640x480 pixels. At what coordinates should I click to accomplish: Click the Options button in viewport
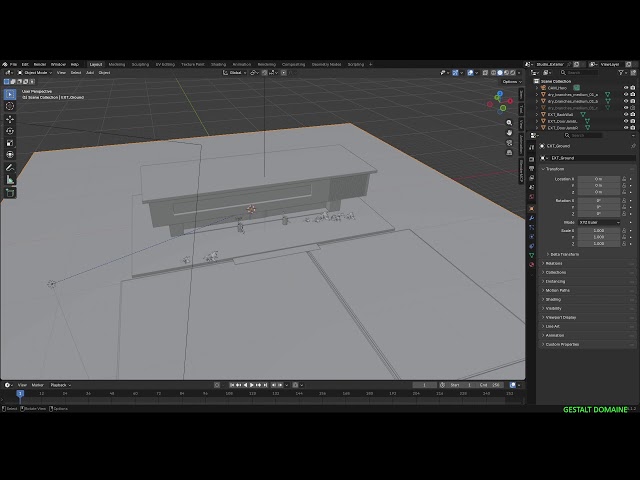click(511, 82)
